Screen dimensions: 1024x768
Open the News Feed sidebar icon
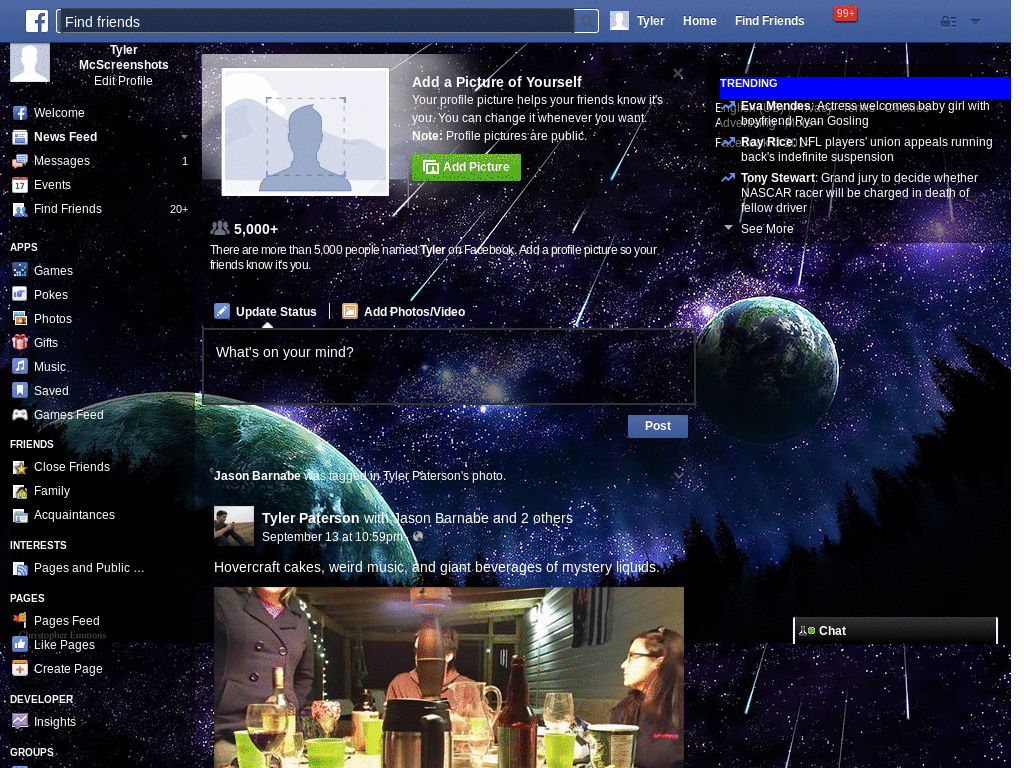(x=20, y=137)
